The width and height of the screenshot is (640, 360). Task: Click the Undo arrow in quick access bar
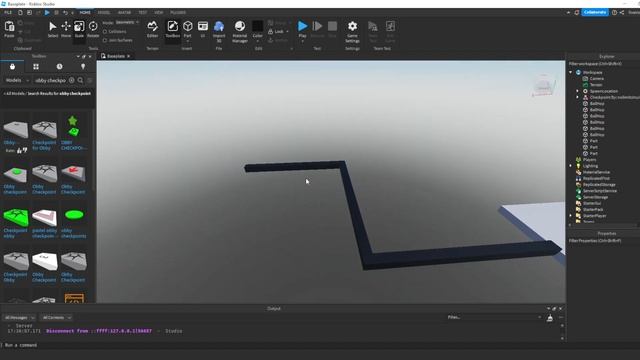(x=65, y=13)
